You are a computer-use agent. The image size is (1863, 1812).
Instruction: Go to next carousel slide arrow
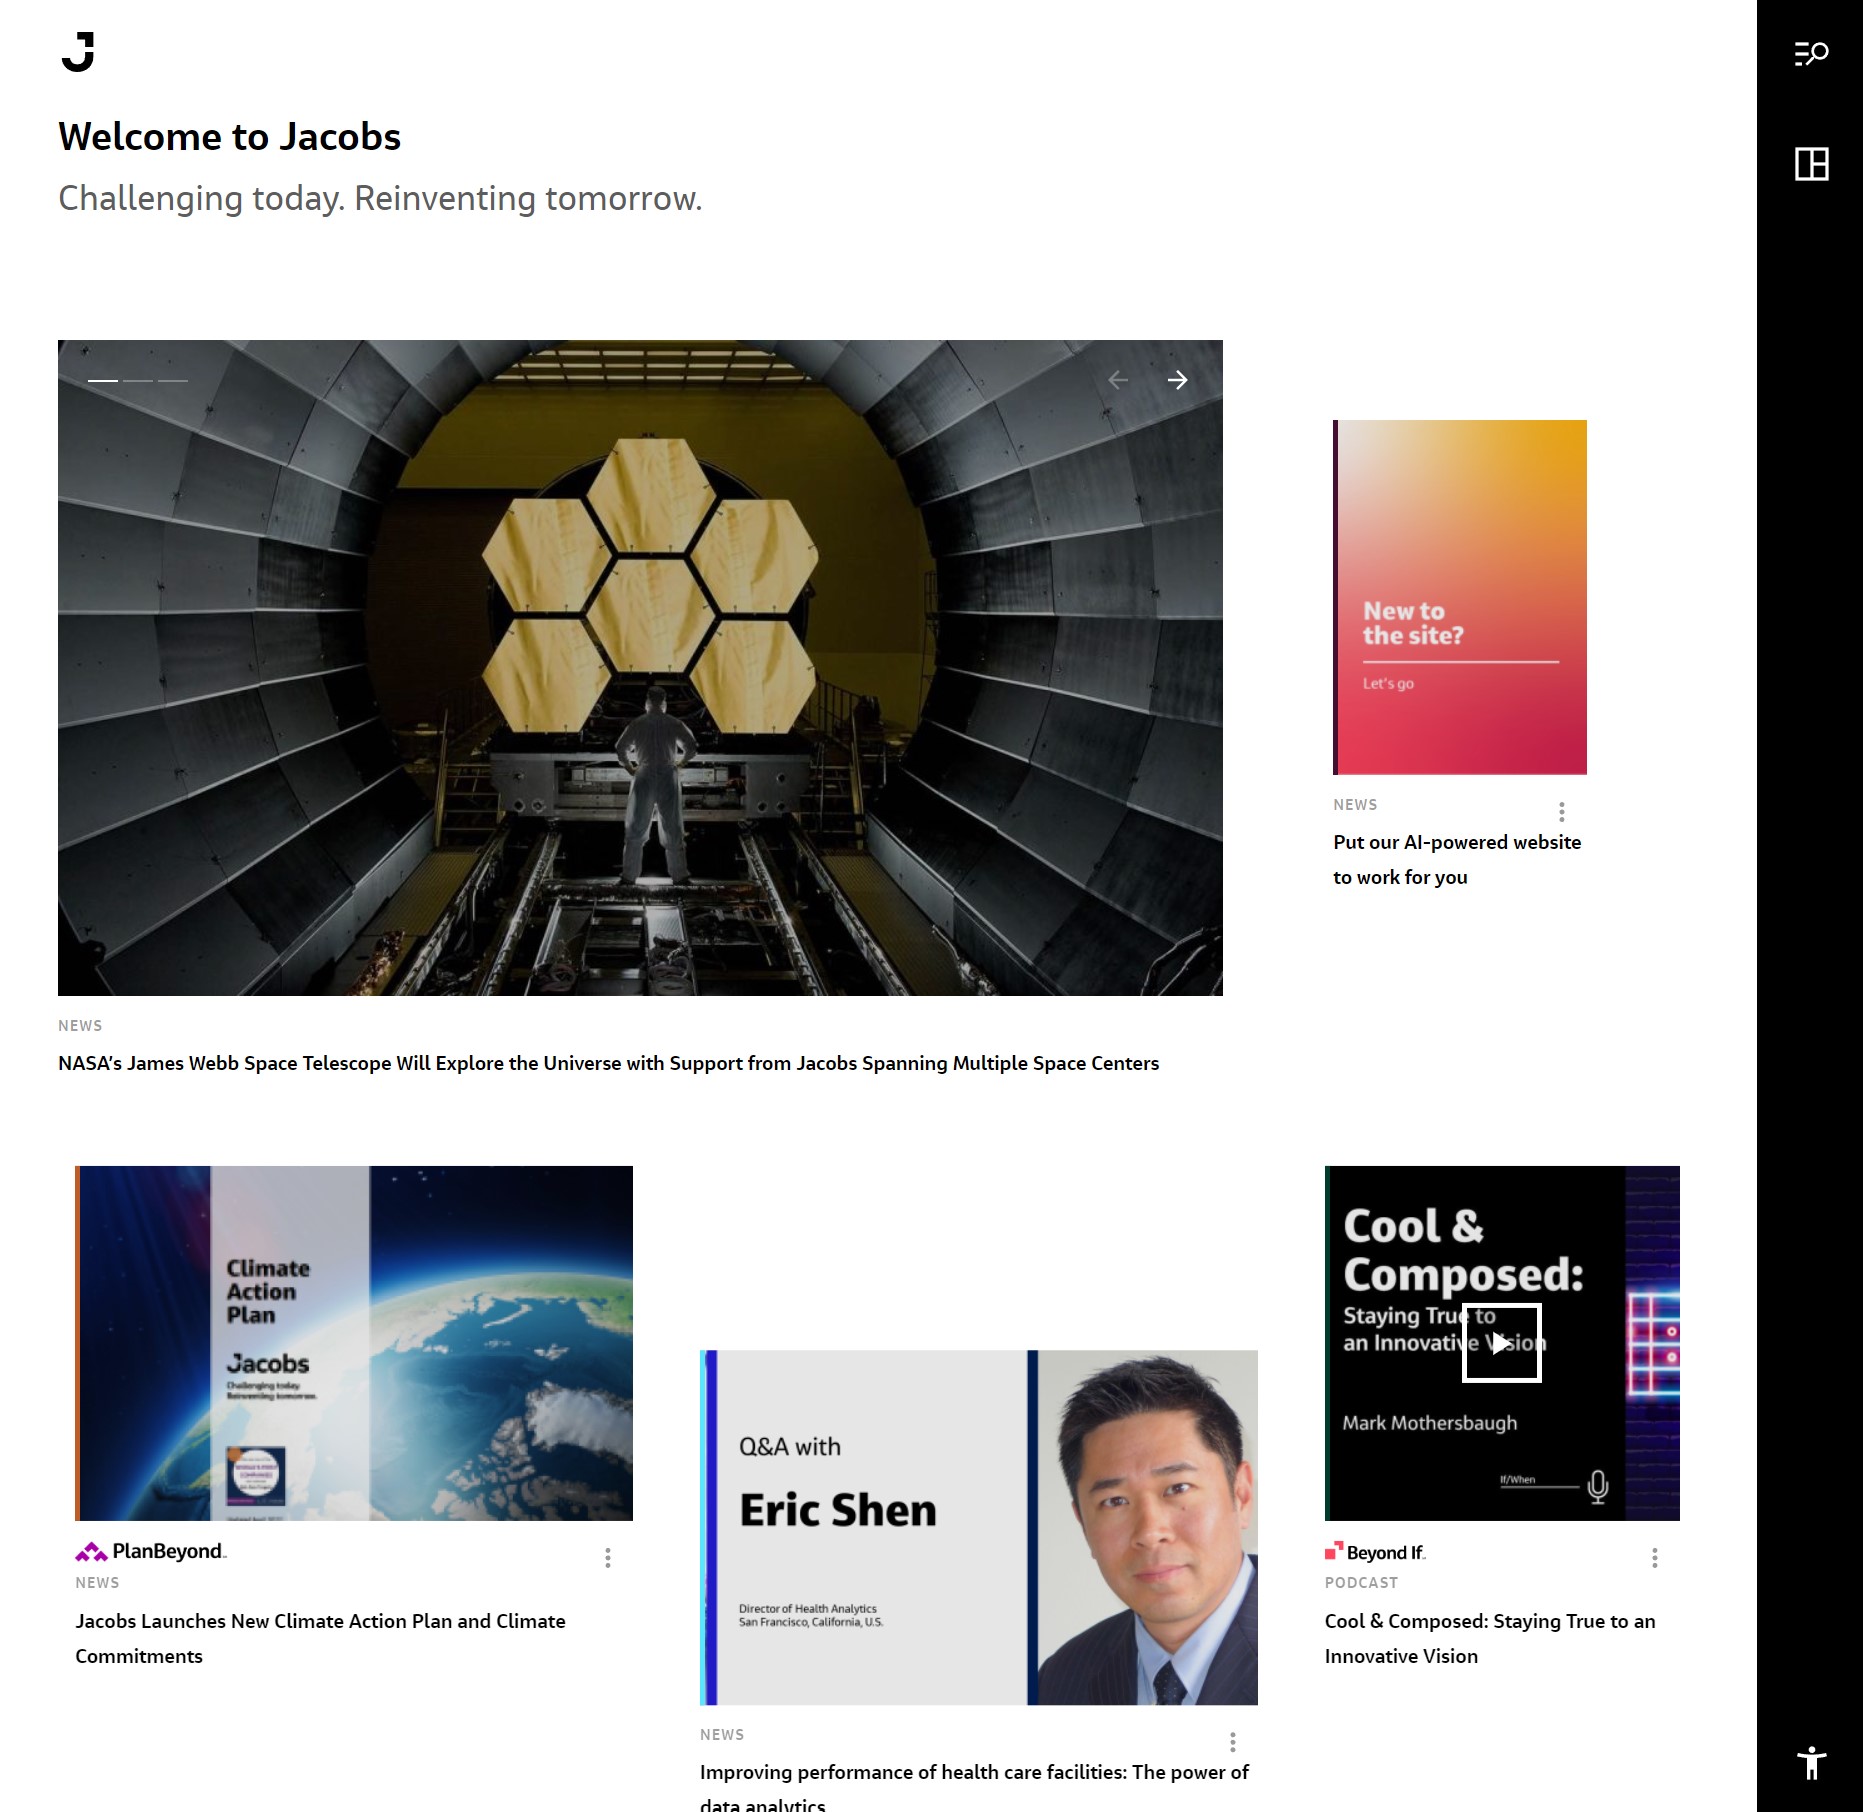[1177, 380]
